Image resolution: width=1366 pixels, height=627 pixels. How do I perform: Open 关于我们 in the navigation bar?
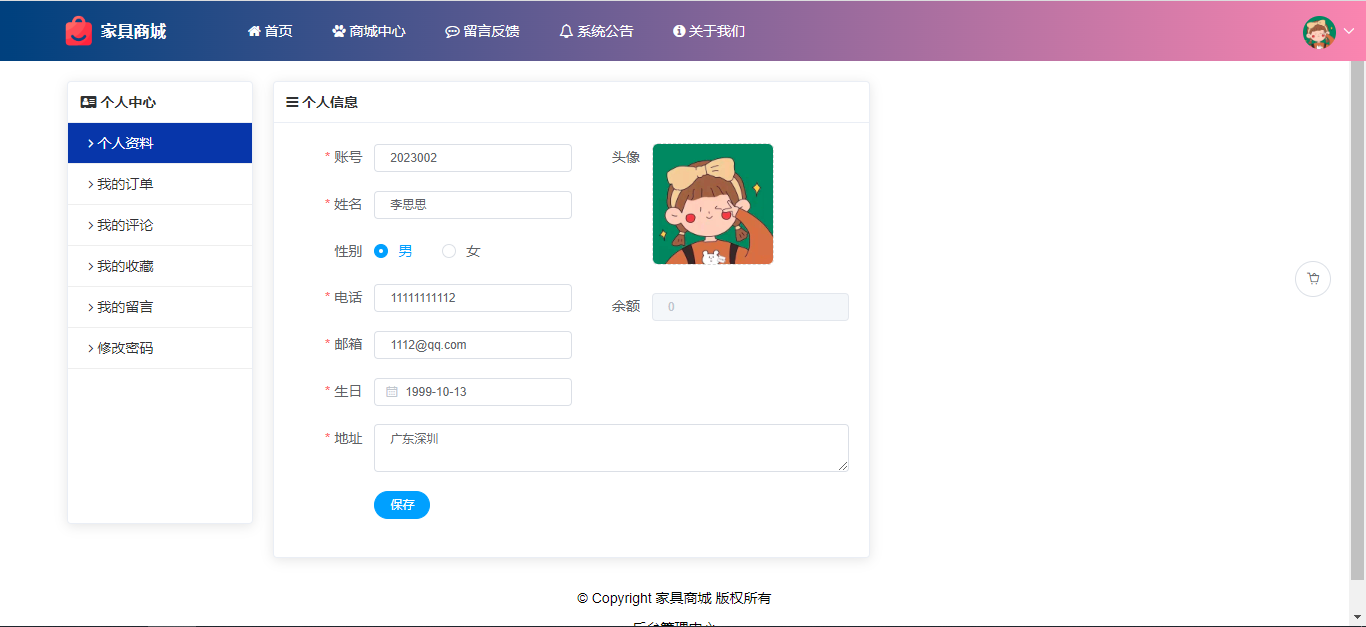[709, 31]
